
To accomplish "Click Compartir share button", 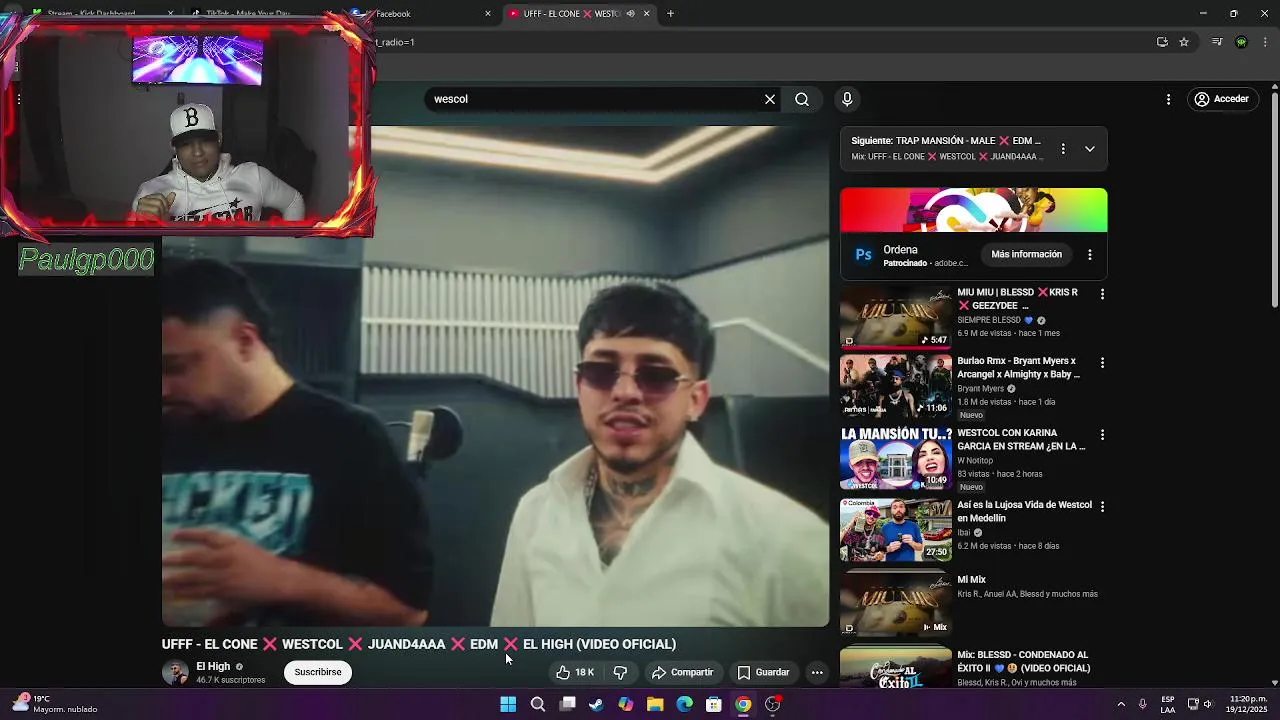I will (x=682, y=672).
